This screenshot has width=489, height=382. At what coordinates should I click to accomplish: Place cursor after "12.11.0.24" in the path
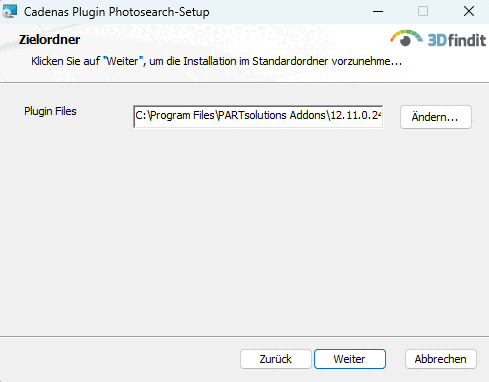click(x=382, y=115)
